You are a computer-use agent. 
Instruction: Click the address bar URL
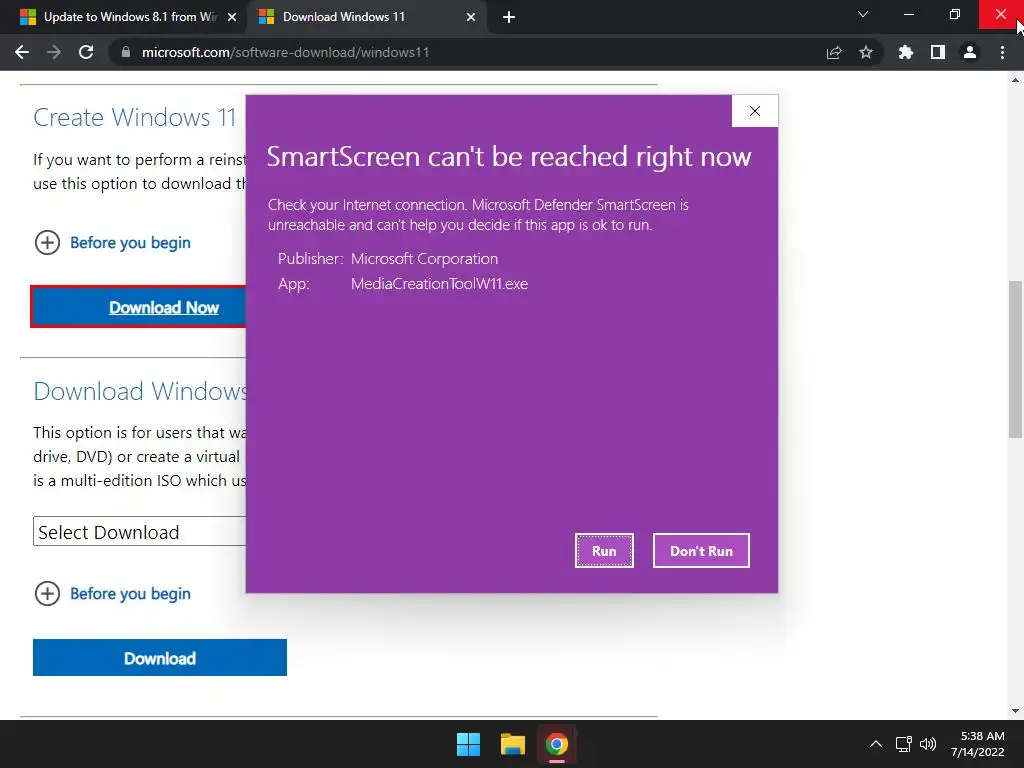(x=285, y=52)
